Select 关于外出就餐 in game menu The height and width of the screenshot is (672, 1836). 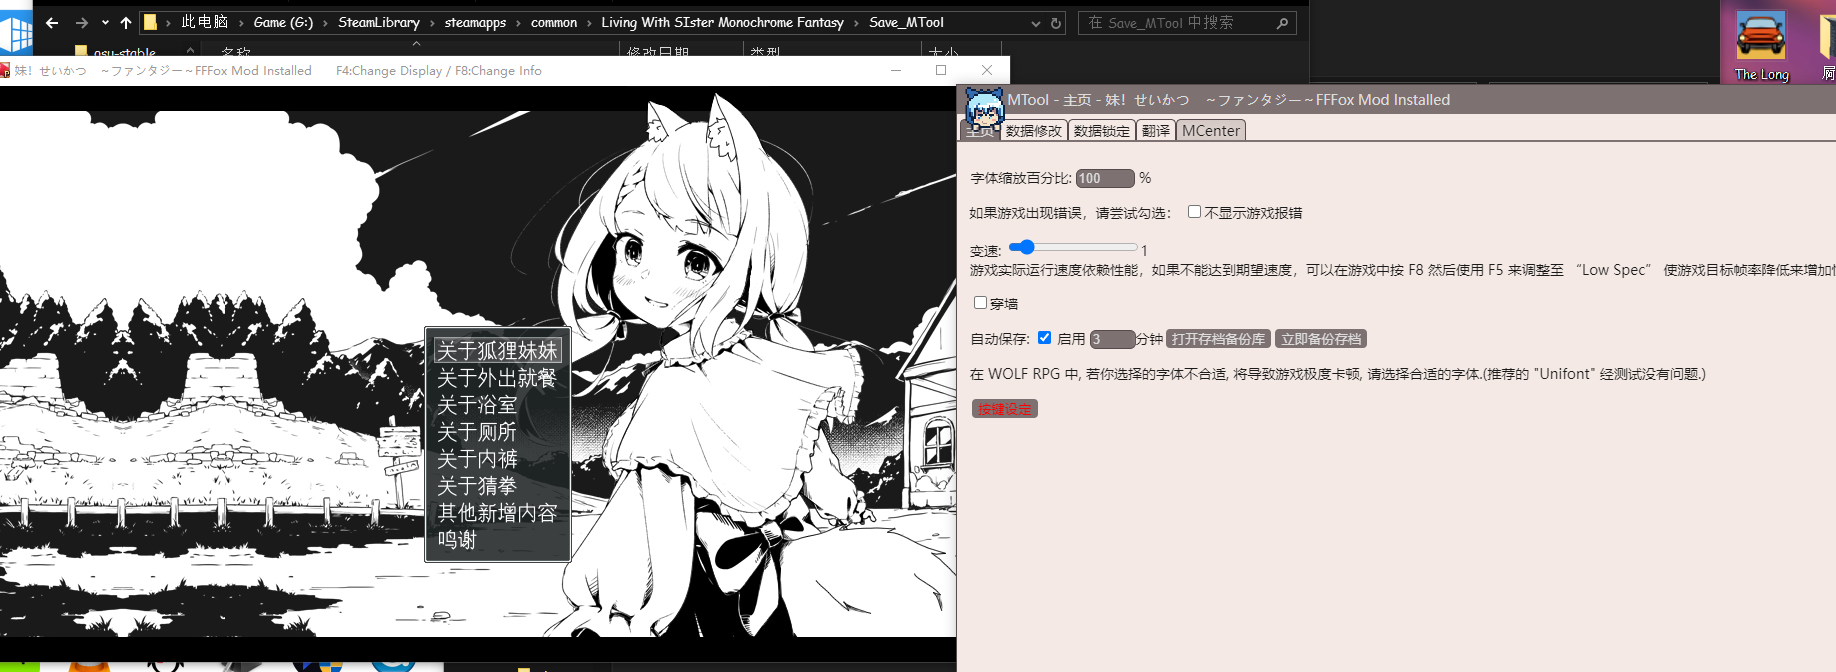coord(497,378)
